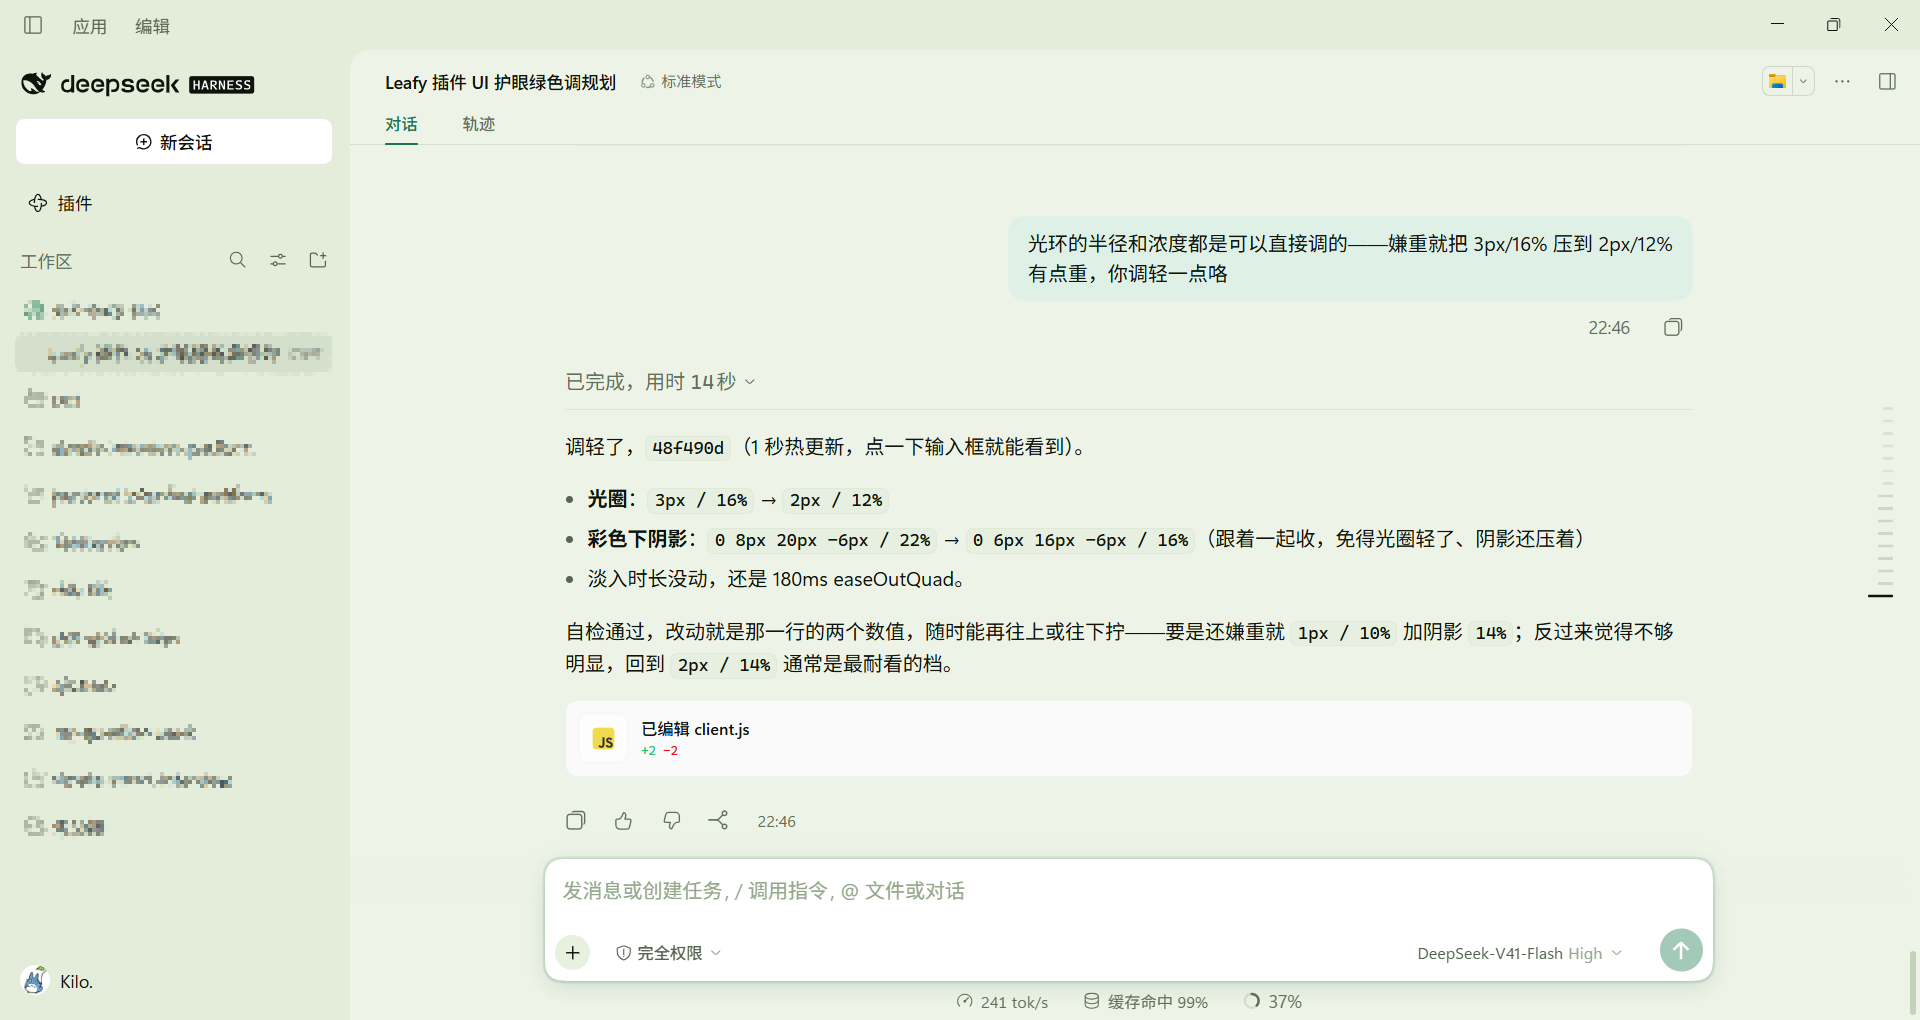Image resolution: width=1920 pixels, height=1020 pixels.
Task: Click the conversation title Leafy 插件 UI 护眼绿色调规划
Action: 500,82
